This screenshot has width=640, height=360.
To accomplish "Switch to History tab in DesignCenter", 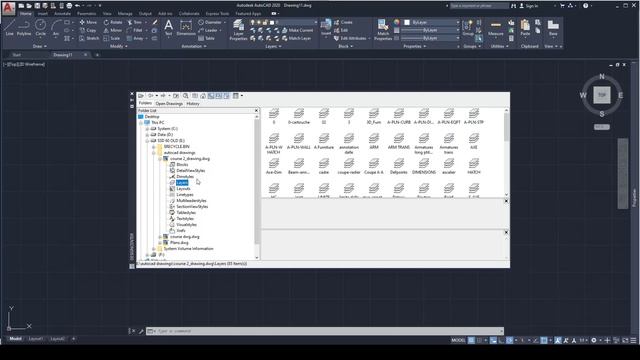I will coord(193,104).
